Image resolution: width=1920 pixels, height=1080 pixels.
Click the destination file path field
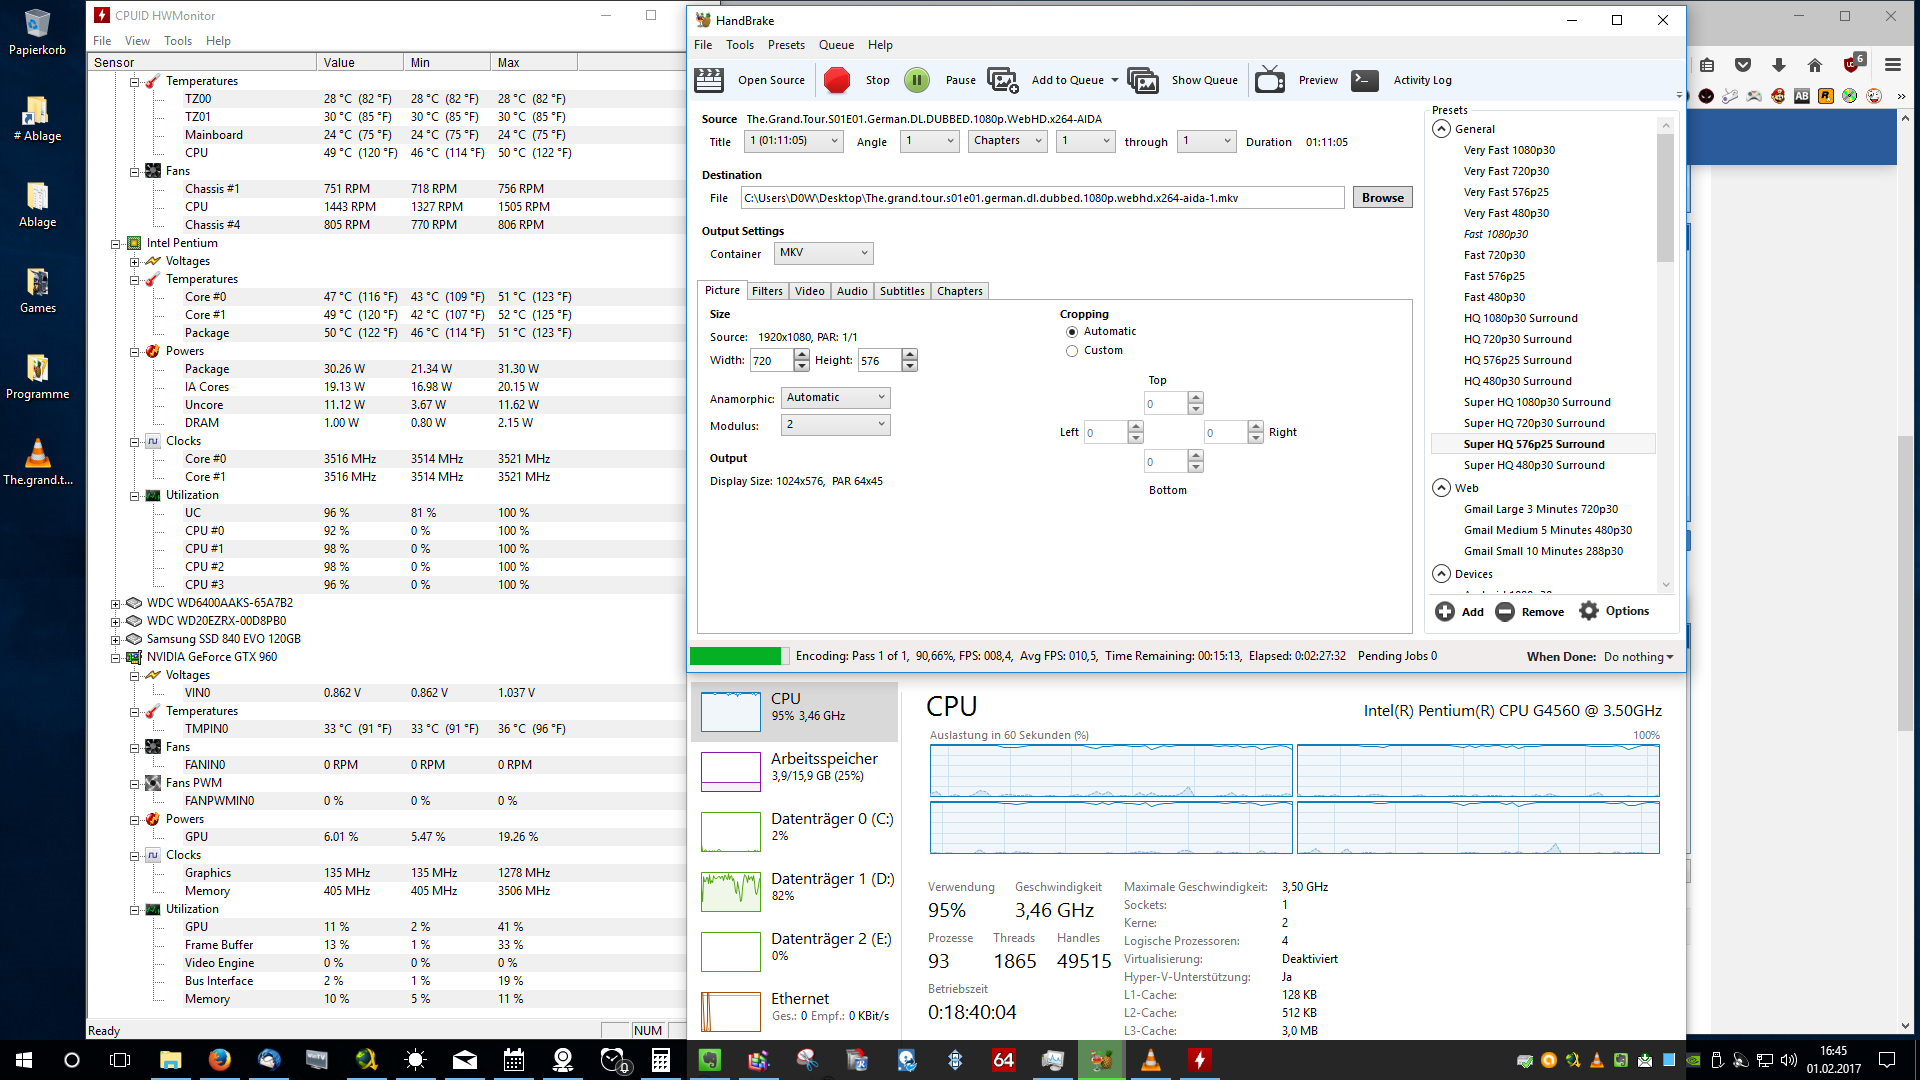pos(1041,198)
